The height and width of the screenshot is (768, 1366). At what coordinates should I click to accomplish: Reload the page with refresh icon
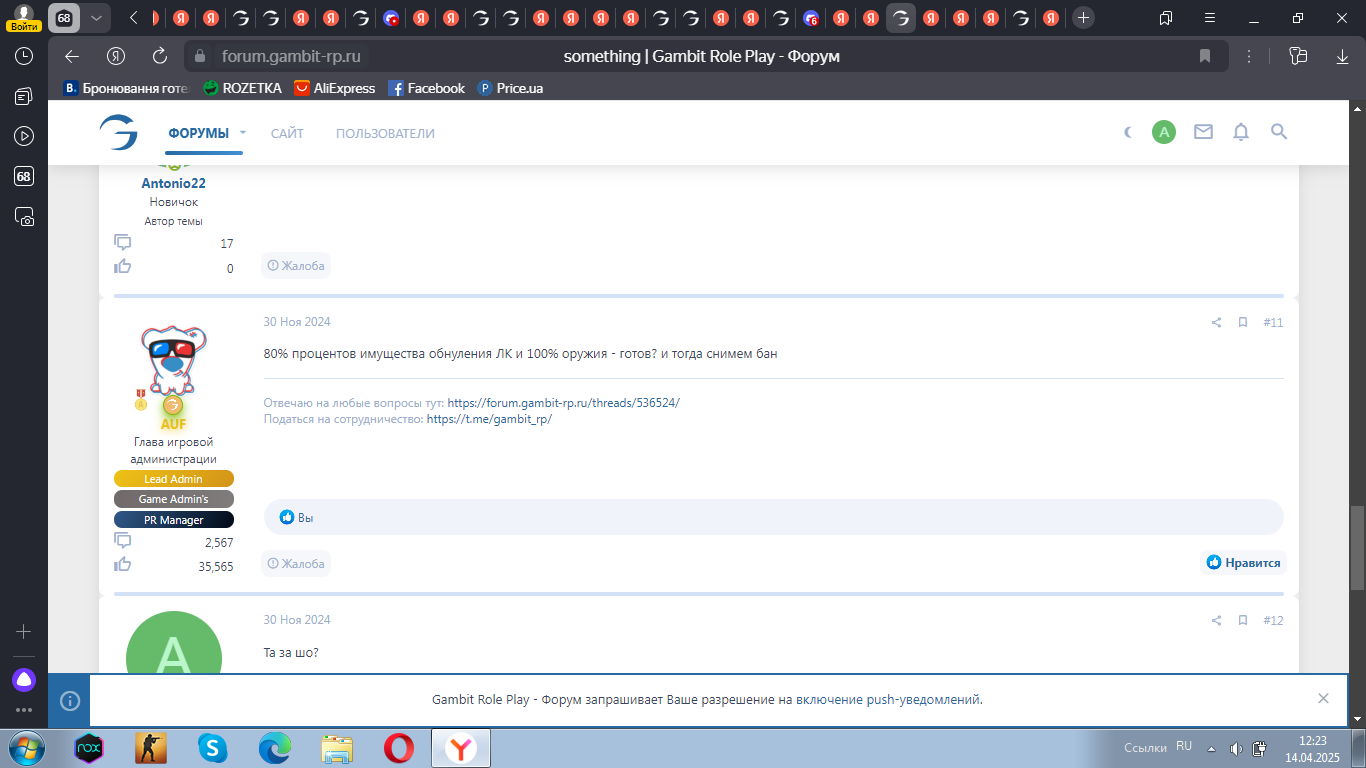pyautogui.click(x=160, y=56)
